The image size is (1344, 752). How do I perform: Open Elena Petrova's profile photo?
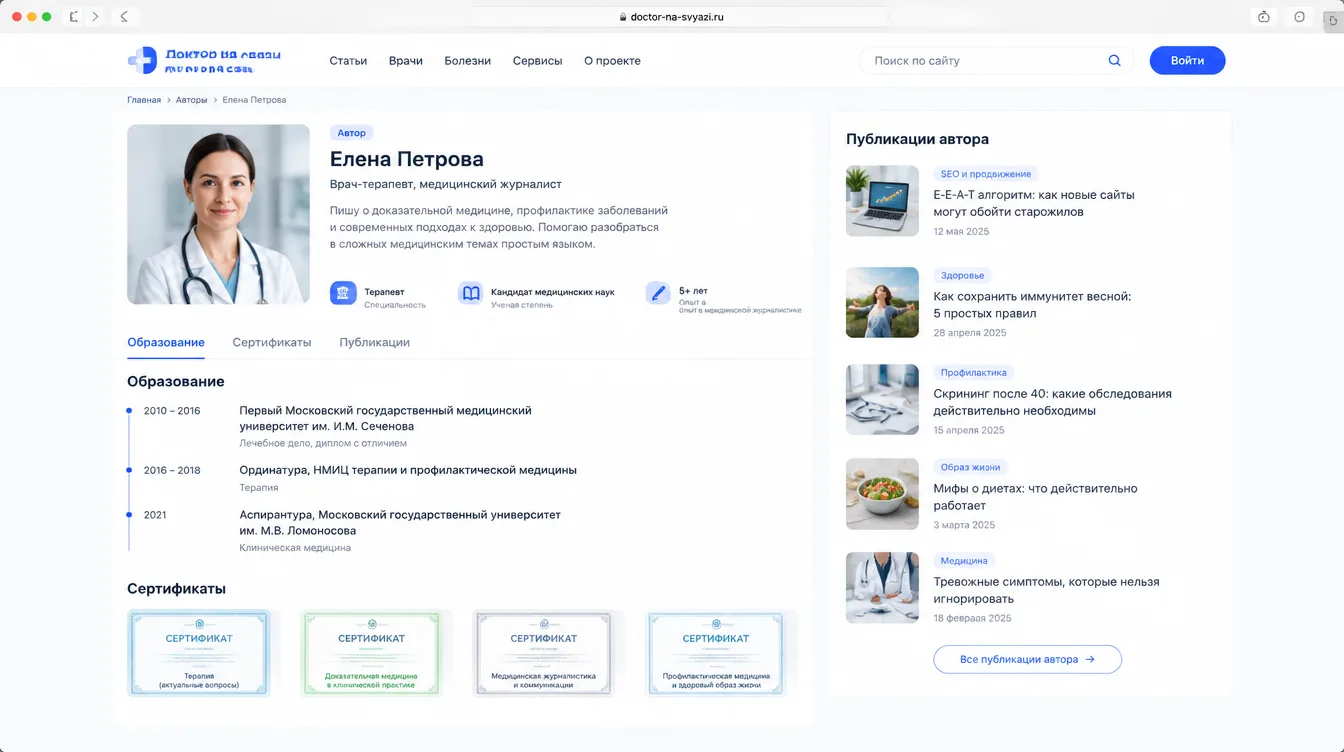(x=218, y=214)
